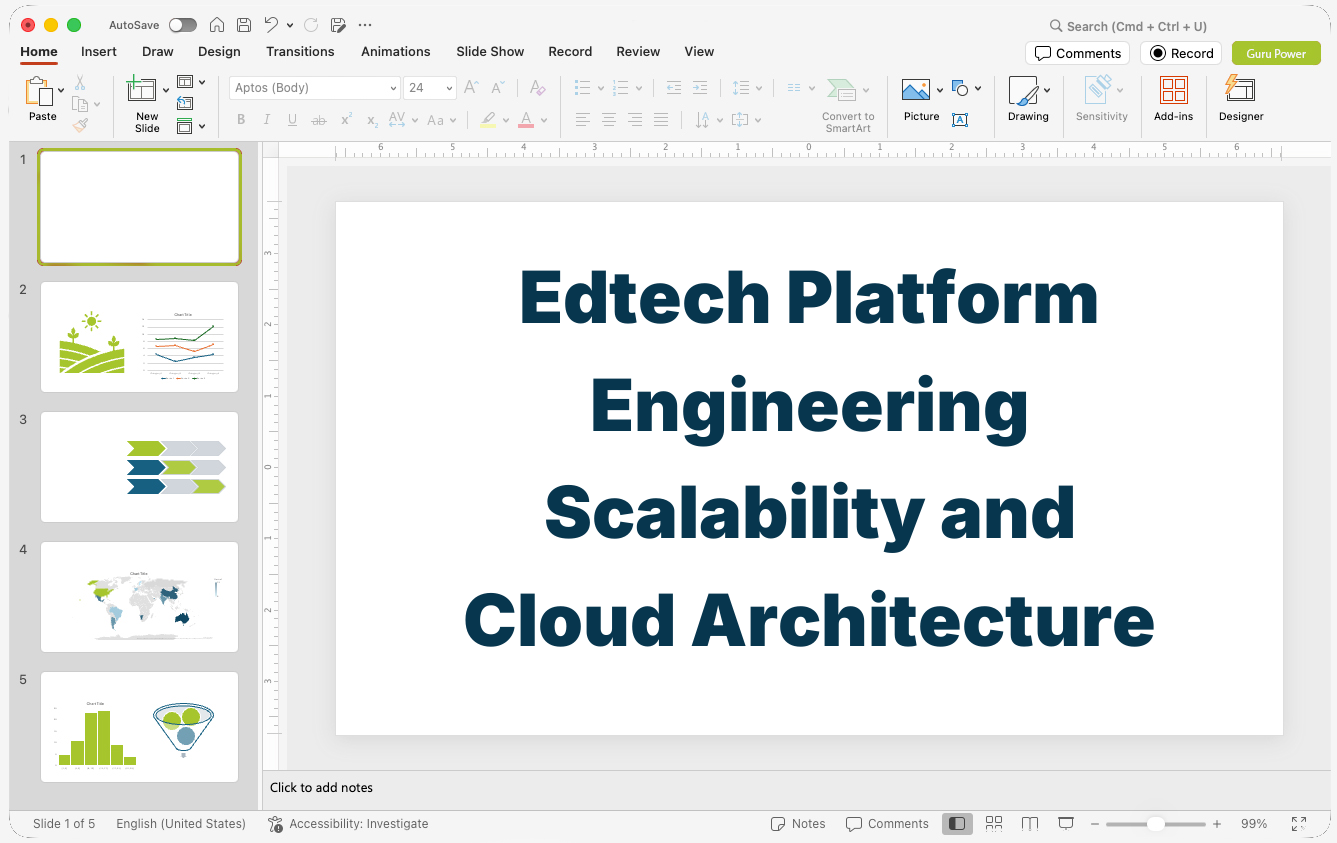Toggle Italic formatting
This screenshot has width=1337, height=843.
tap(267, 120)
